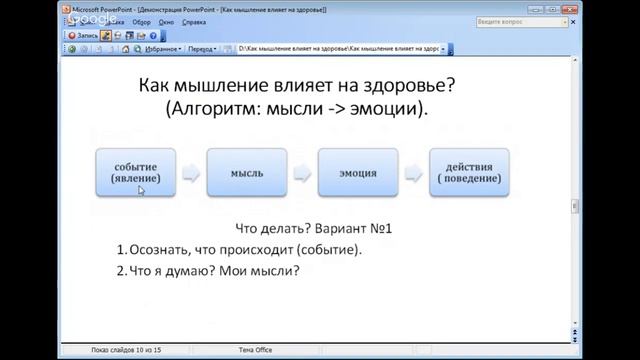Click the text 'Что делать? Вариант №1'
This screenshot has width=640, height=360.
coord(313,228)
